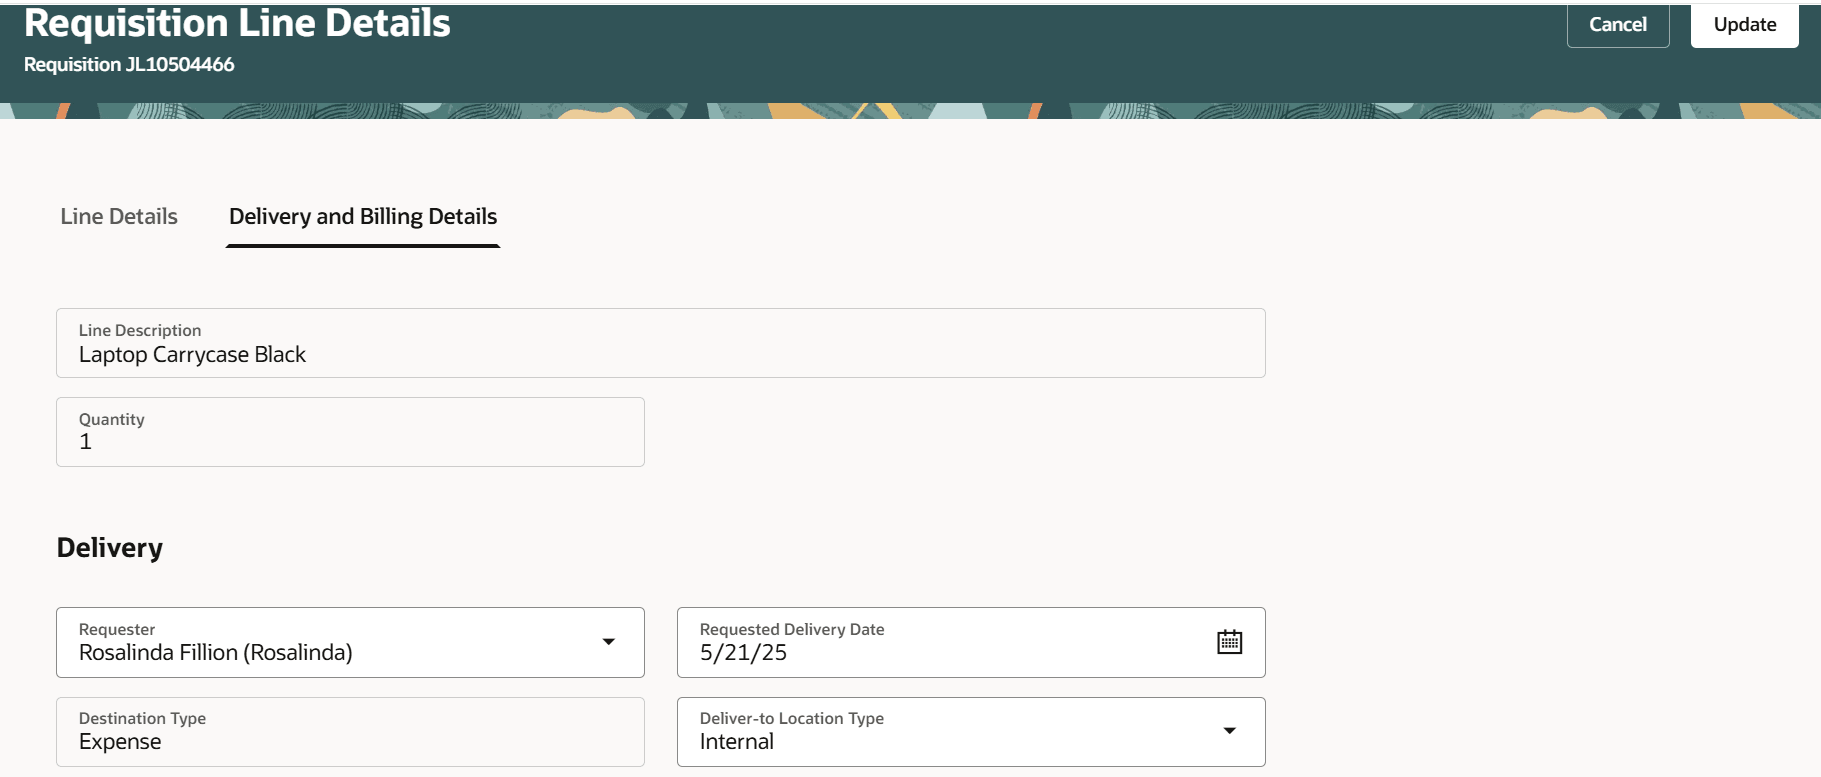Click the Requested Delivery Date value 5/21/25
Screen dimensions: 1821x777
pos(743,653)
